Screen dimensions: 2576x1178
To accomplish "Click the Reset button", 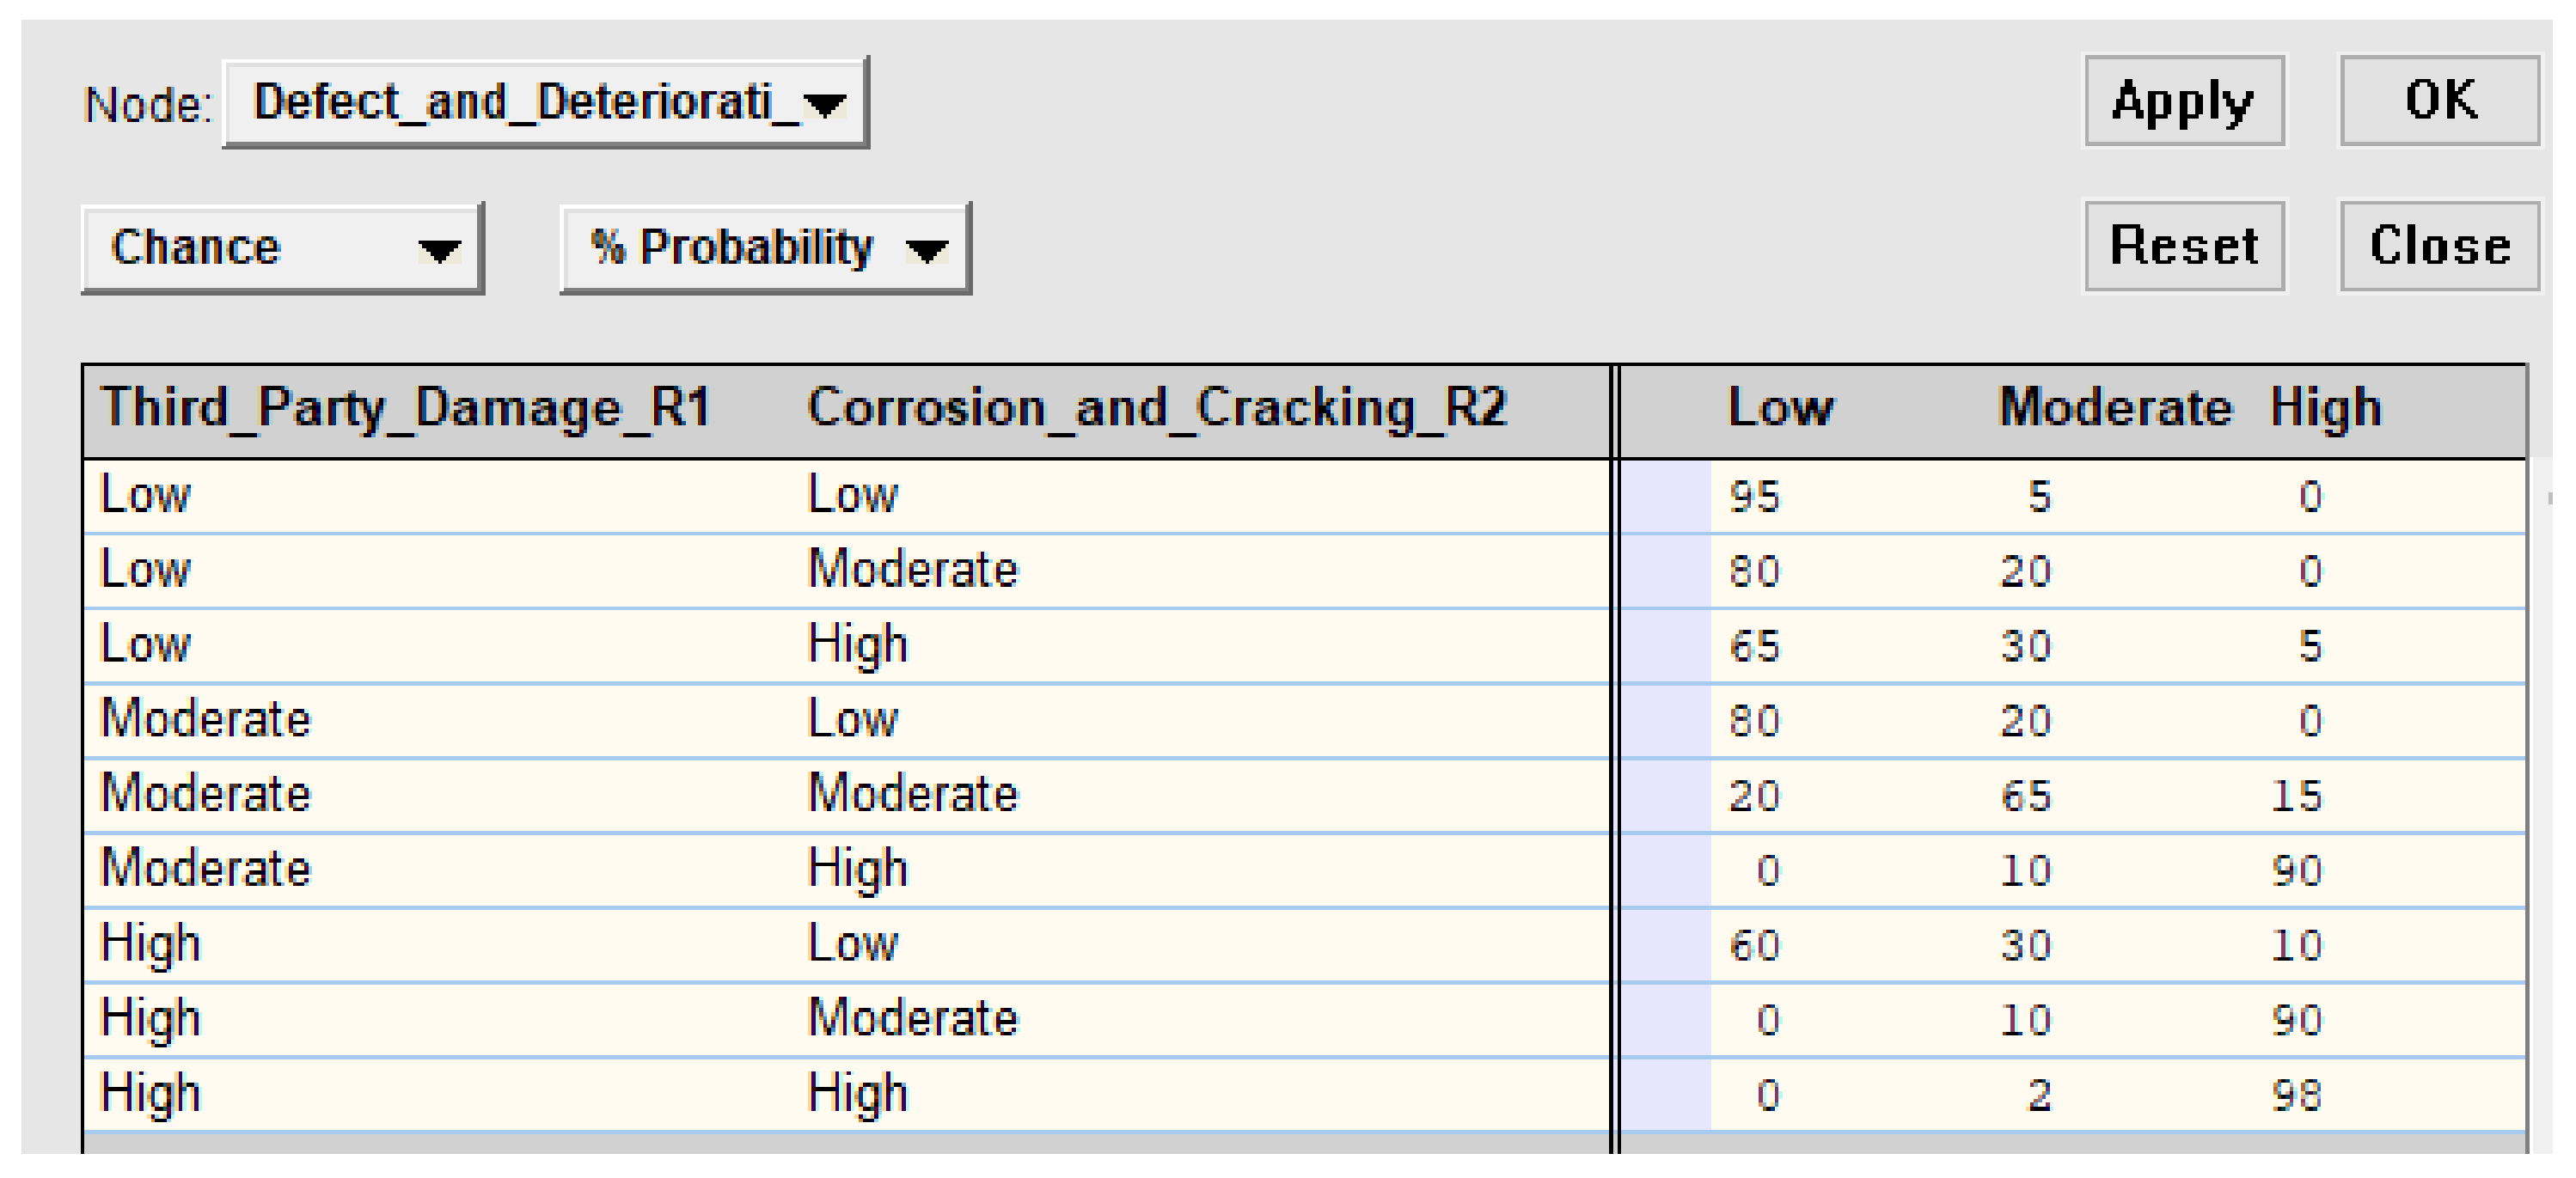I will pos(2183,247).
